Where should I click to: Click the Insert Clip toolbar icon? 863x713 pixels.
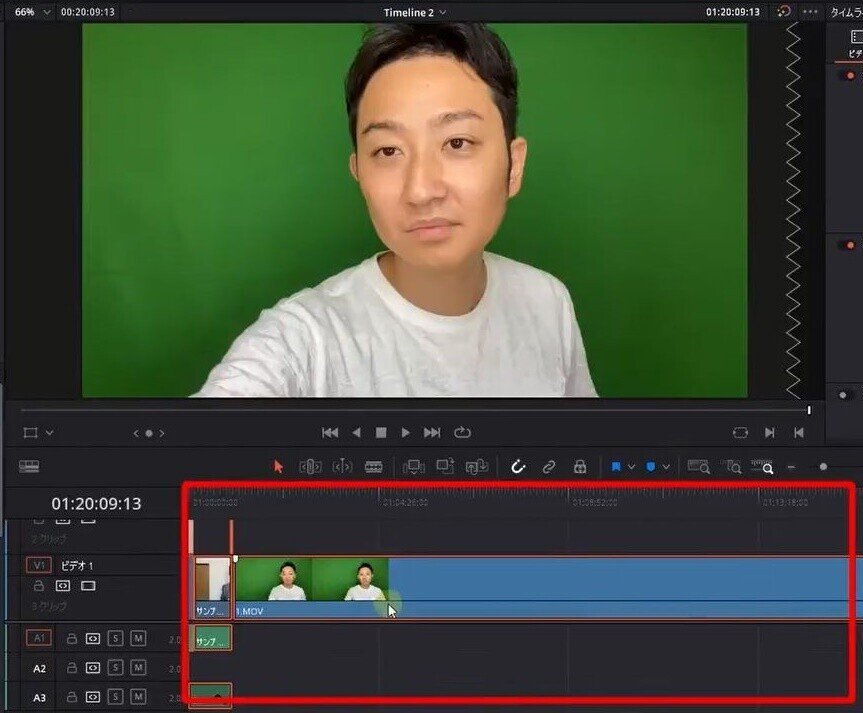(x=413, y=467)
